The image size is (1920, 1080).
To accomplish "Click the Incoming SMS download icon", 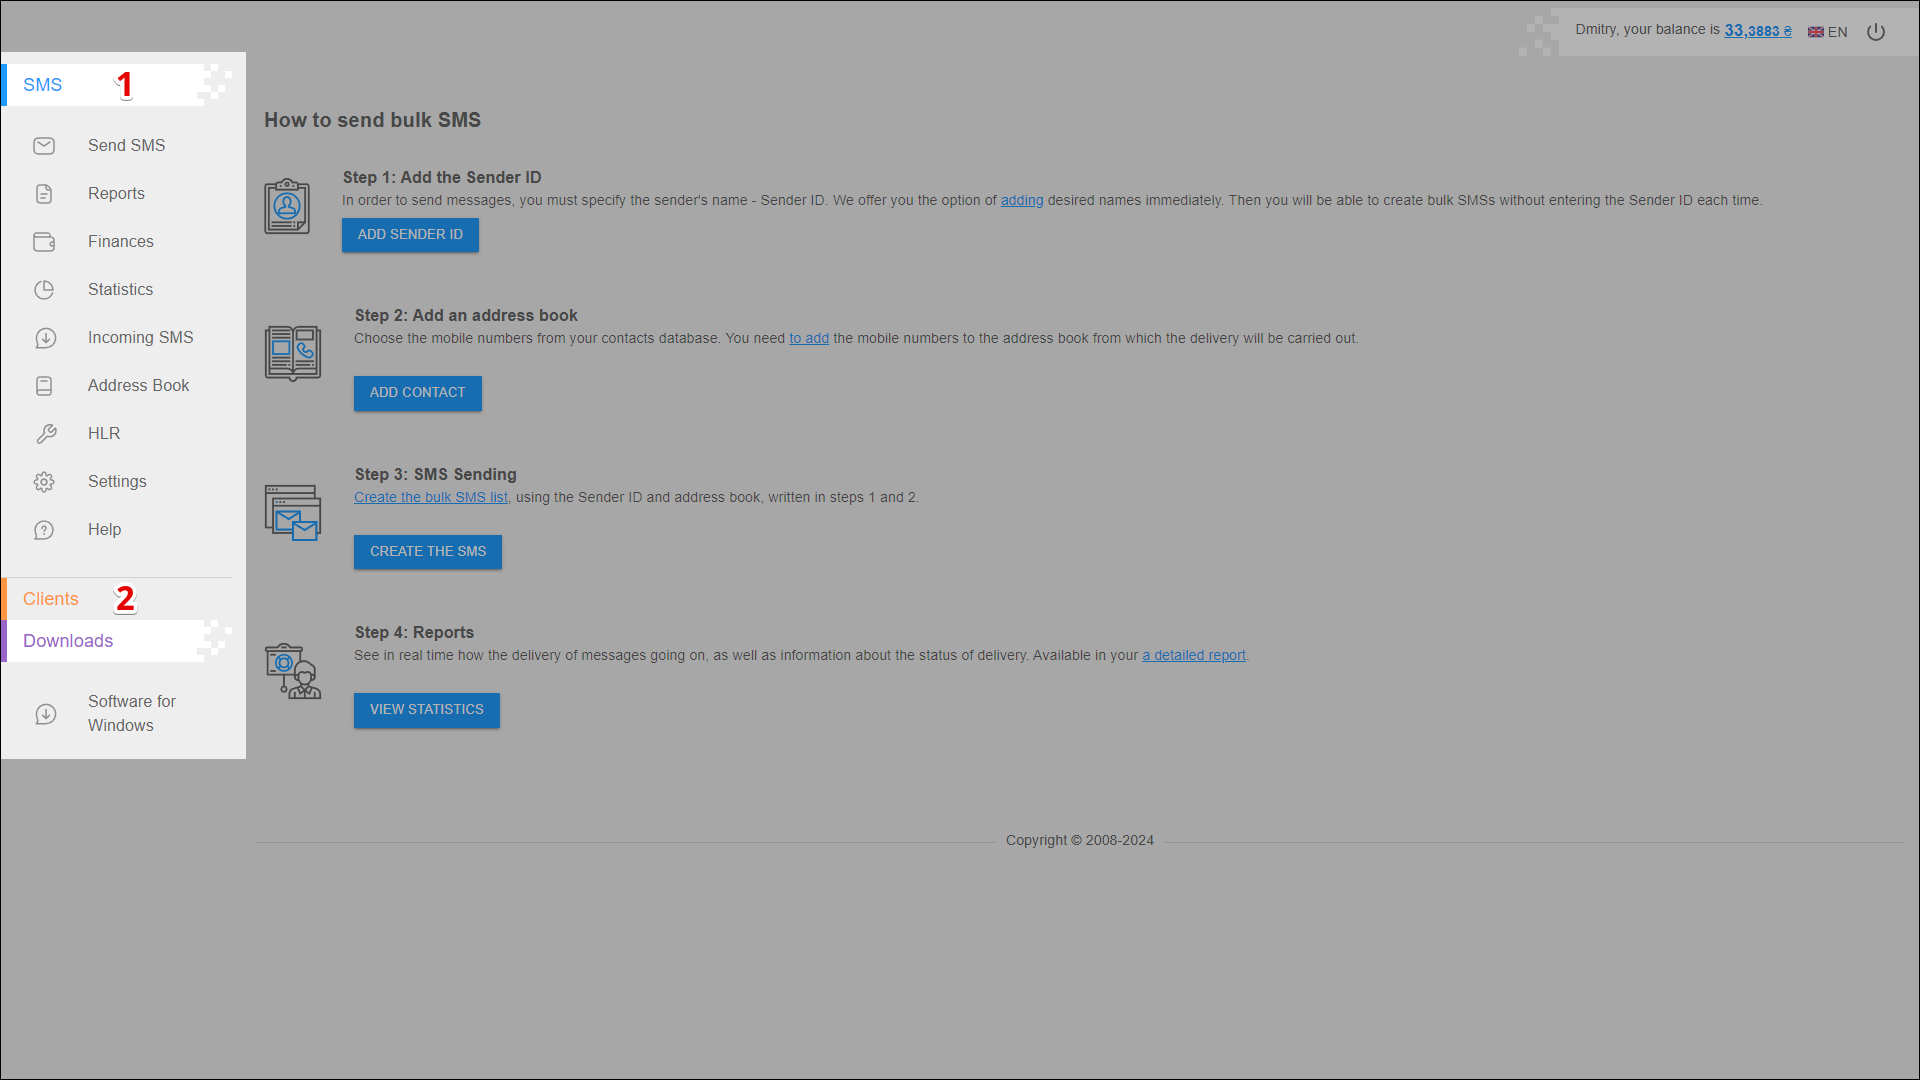I will pos(45,338).
